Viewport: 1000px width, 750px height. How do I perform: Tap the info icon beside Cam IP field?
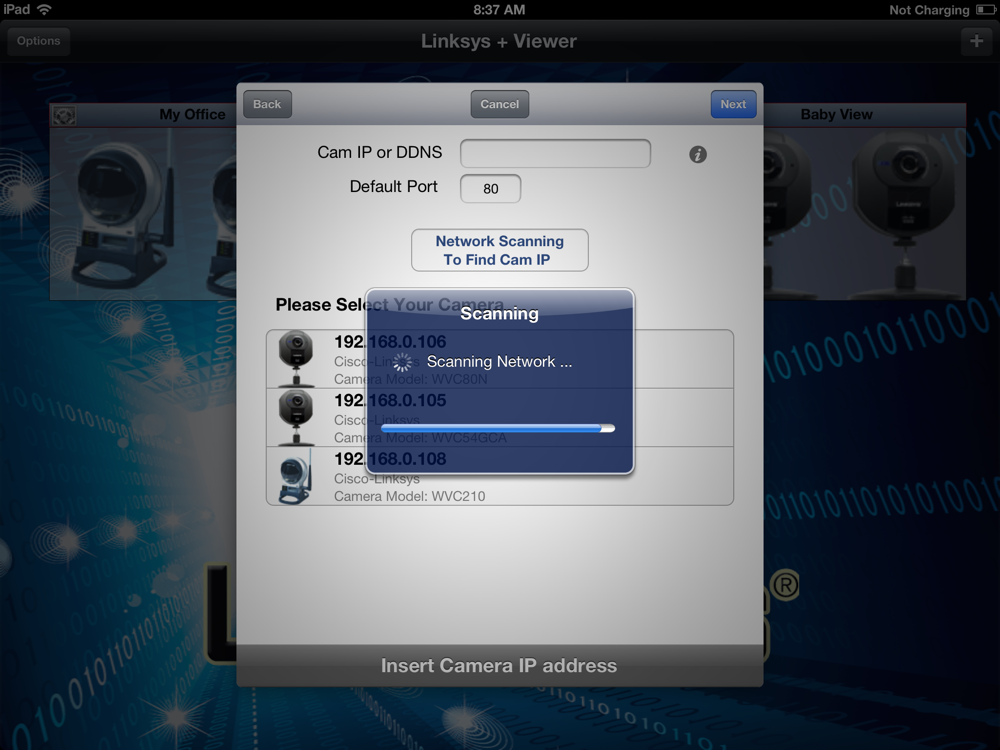698,154
